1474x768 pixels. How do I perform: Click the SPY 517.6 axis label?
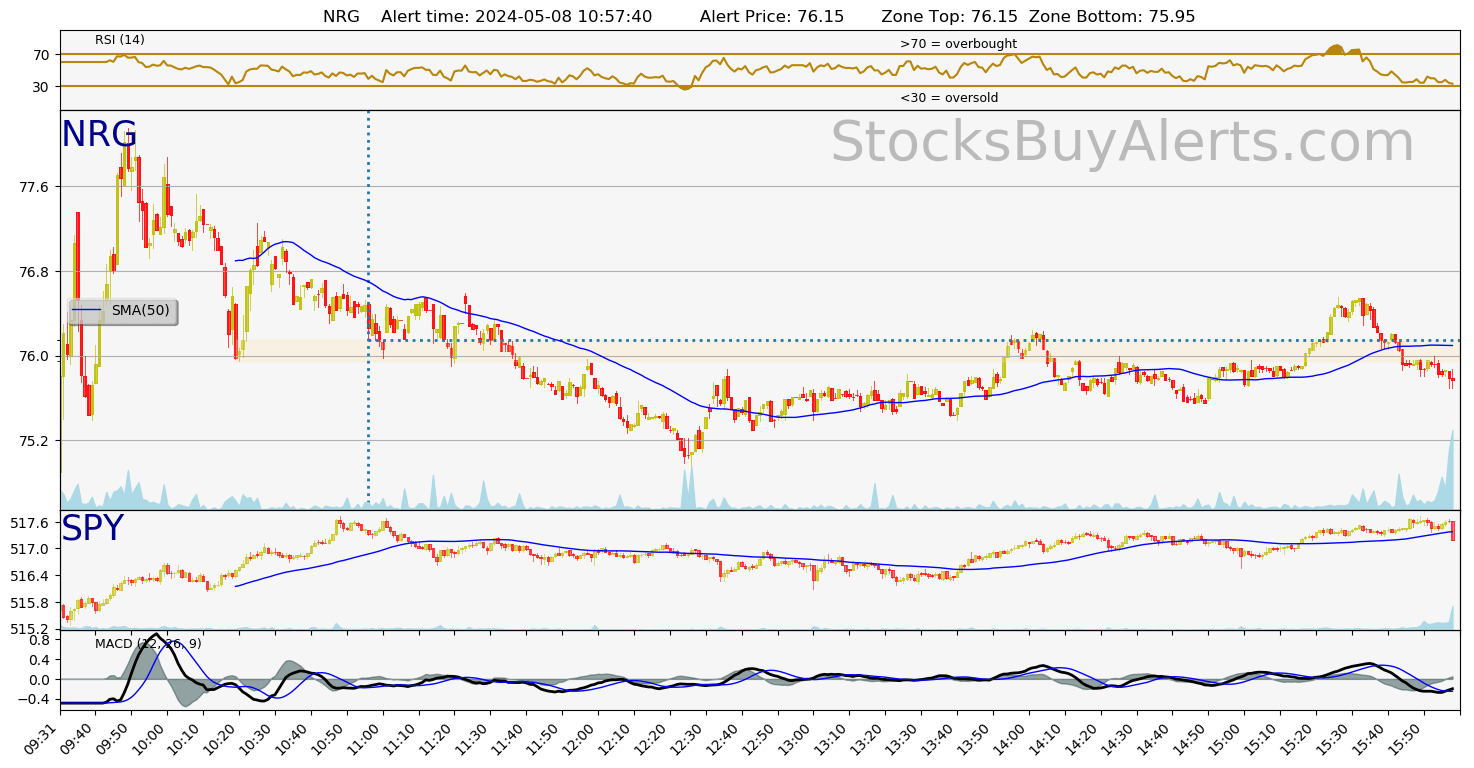(x=29, y=523)
